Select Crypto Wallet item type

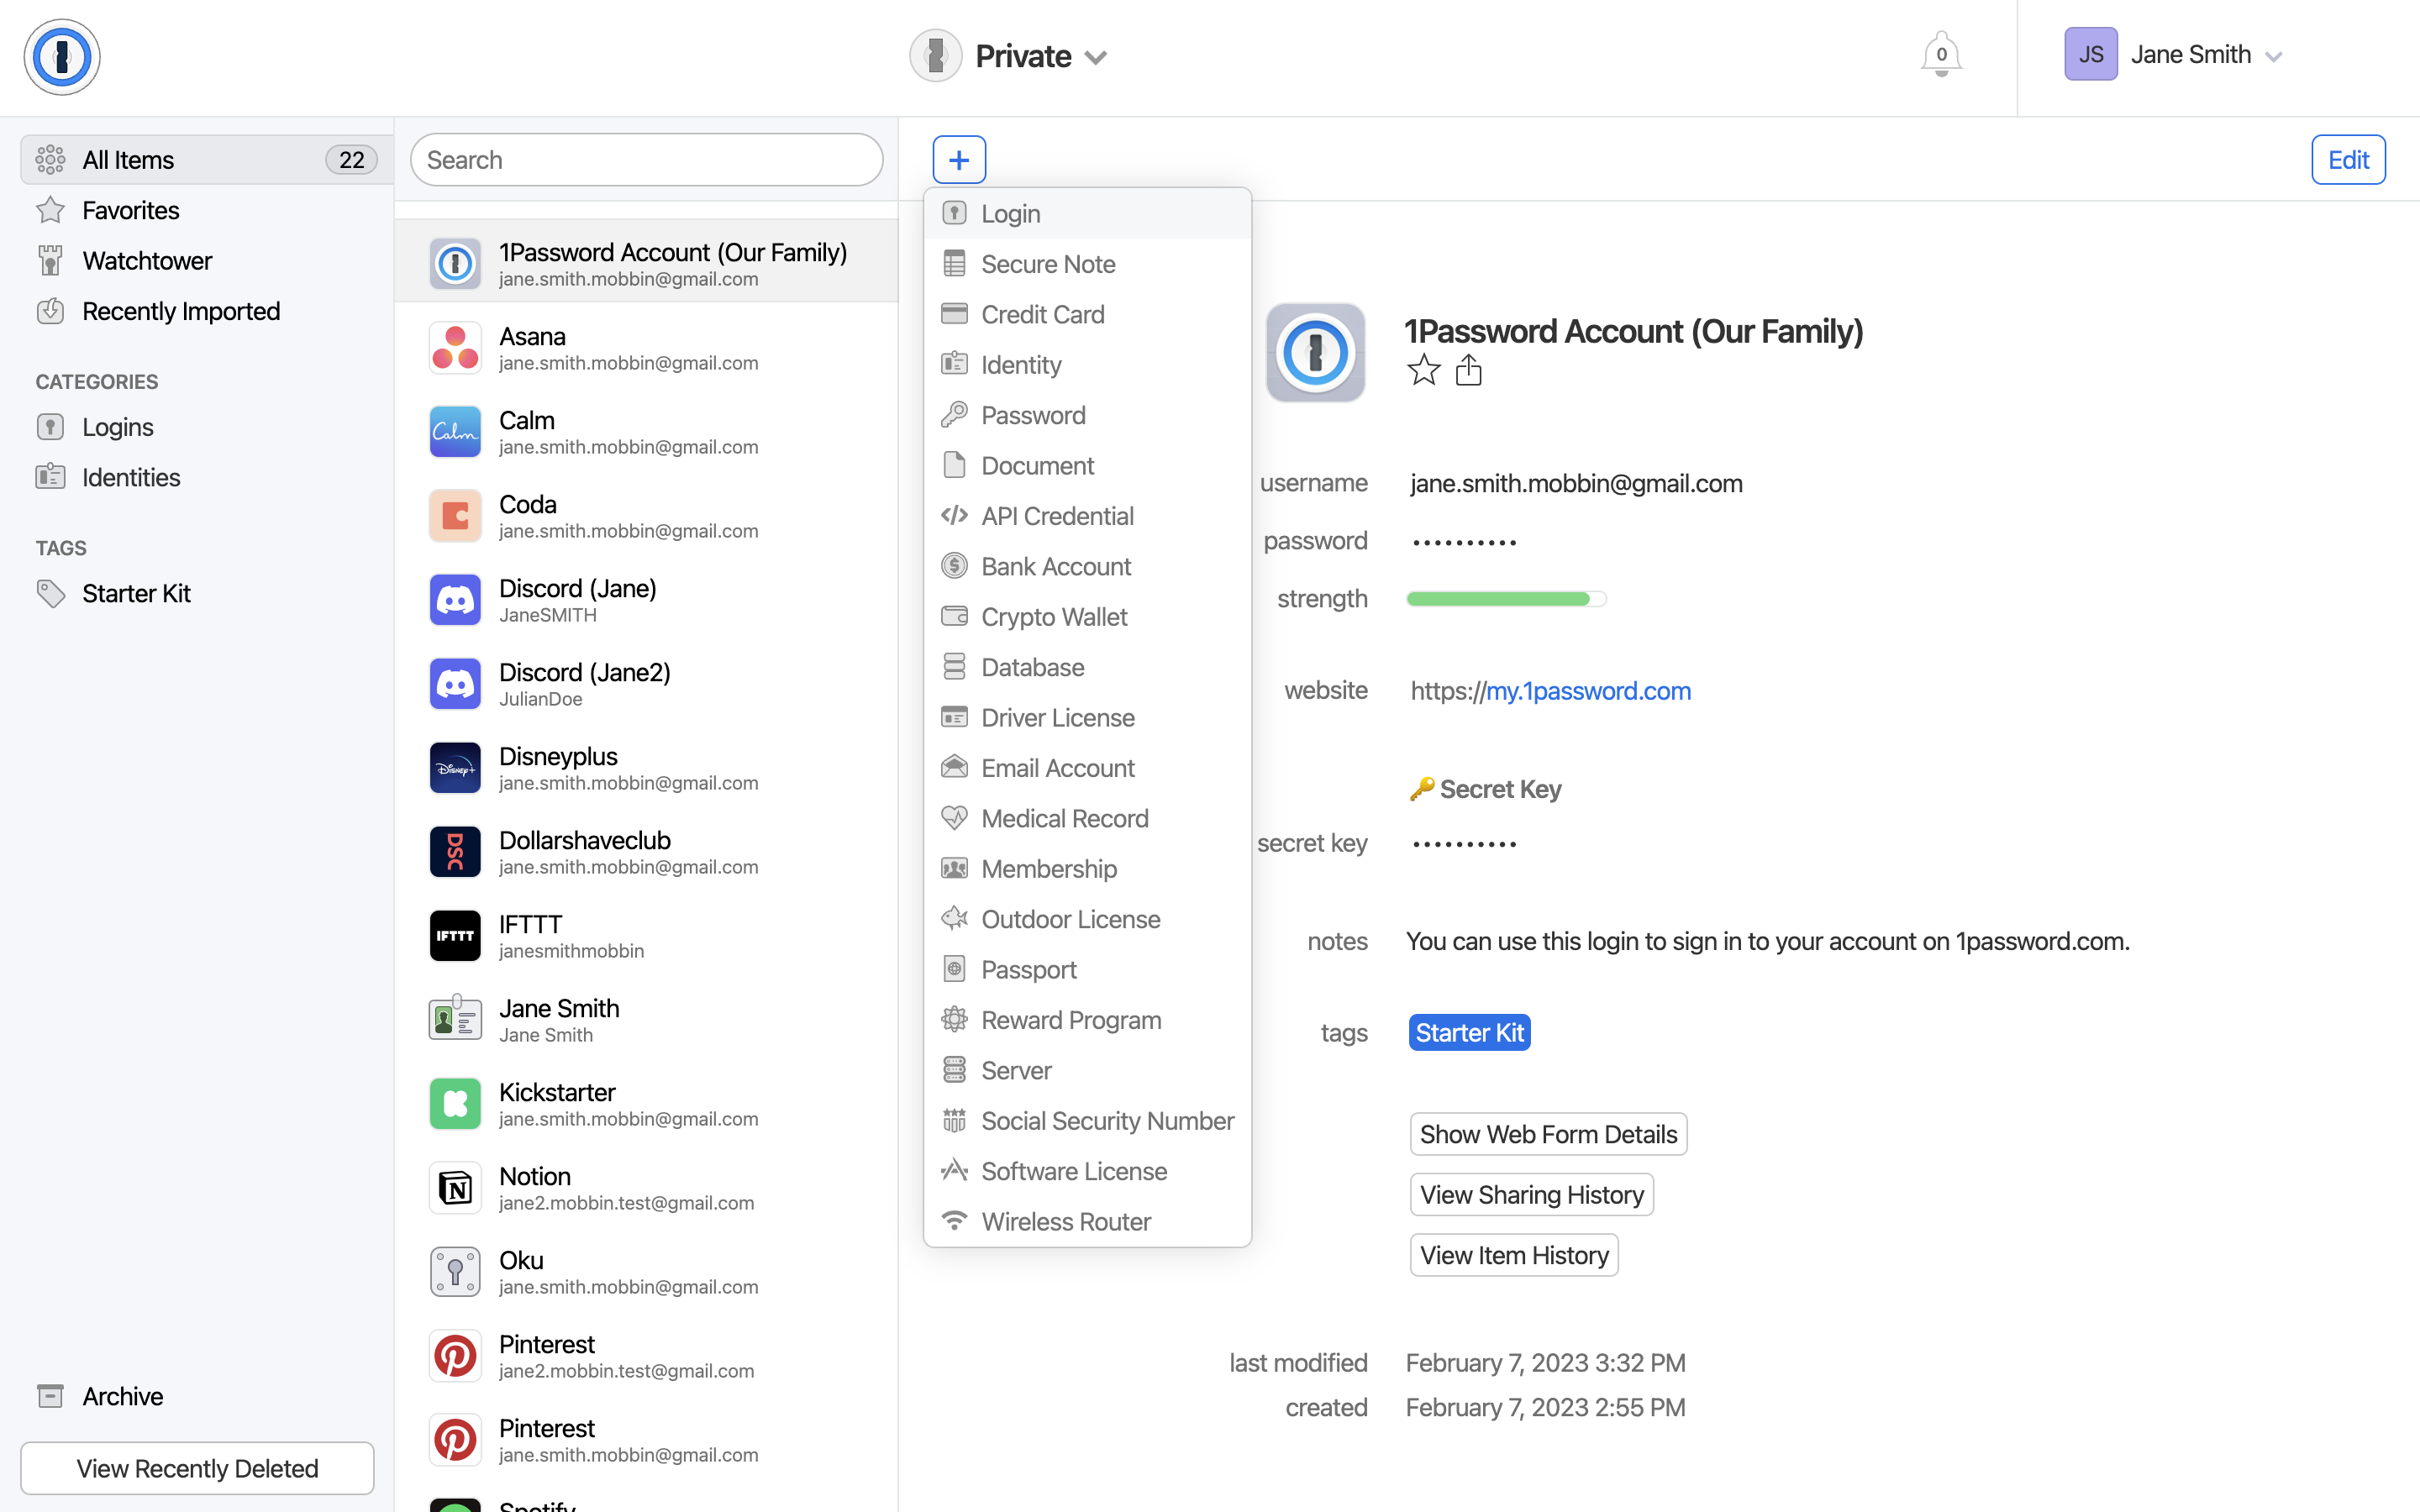(1087, 617)
